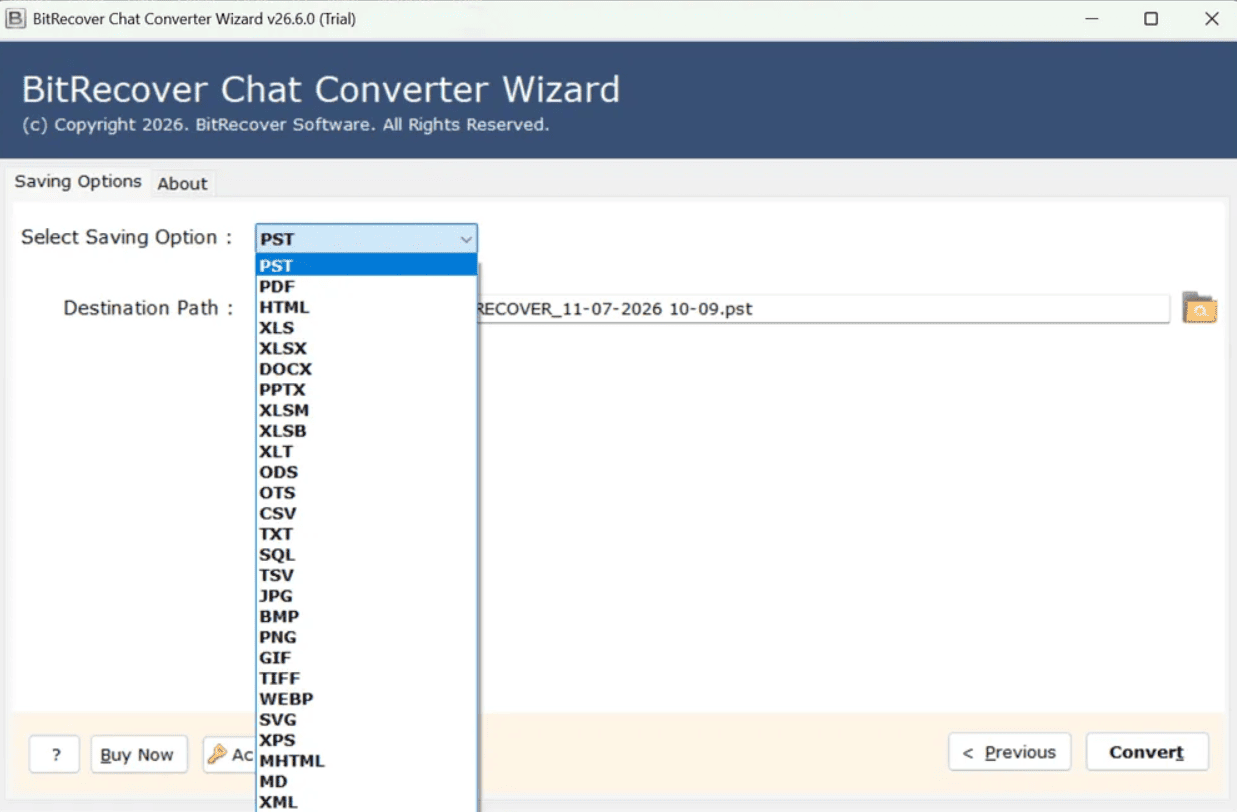The height and width of the screenshot is (812, 1237).
Task: Pick XPS from the format list
Action: pyautogui.click(x=366, y=741)
